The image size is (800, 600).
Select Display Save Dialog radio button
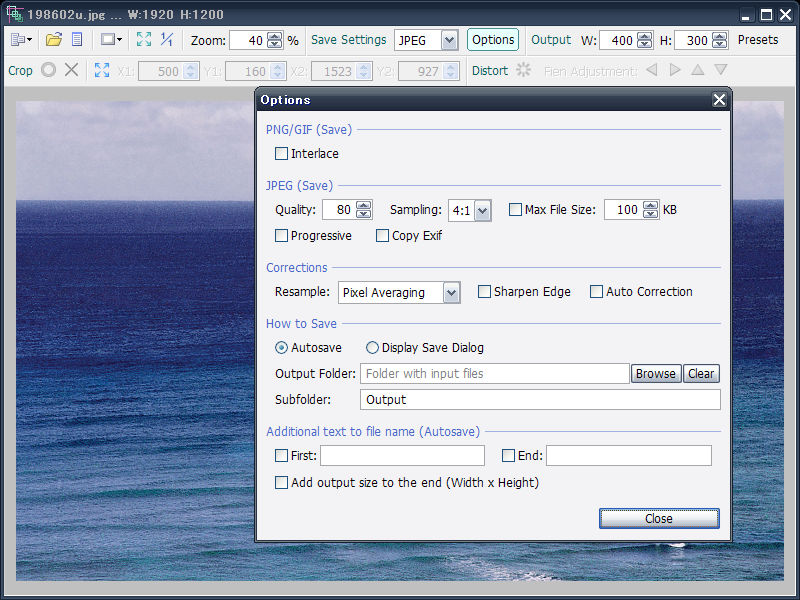pos(372,348)
